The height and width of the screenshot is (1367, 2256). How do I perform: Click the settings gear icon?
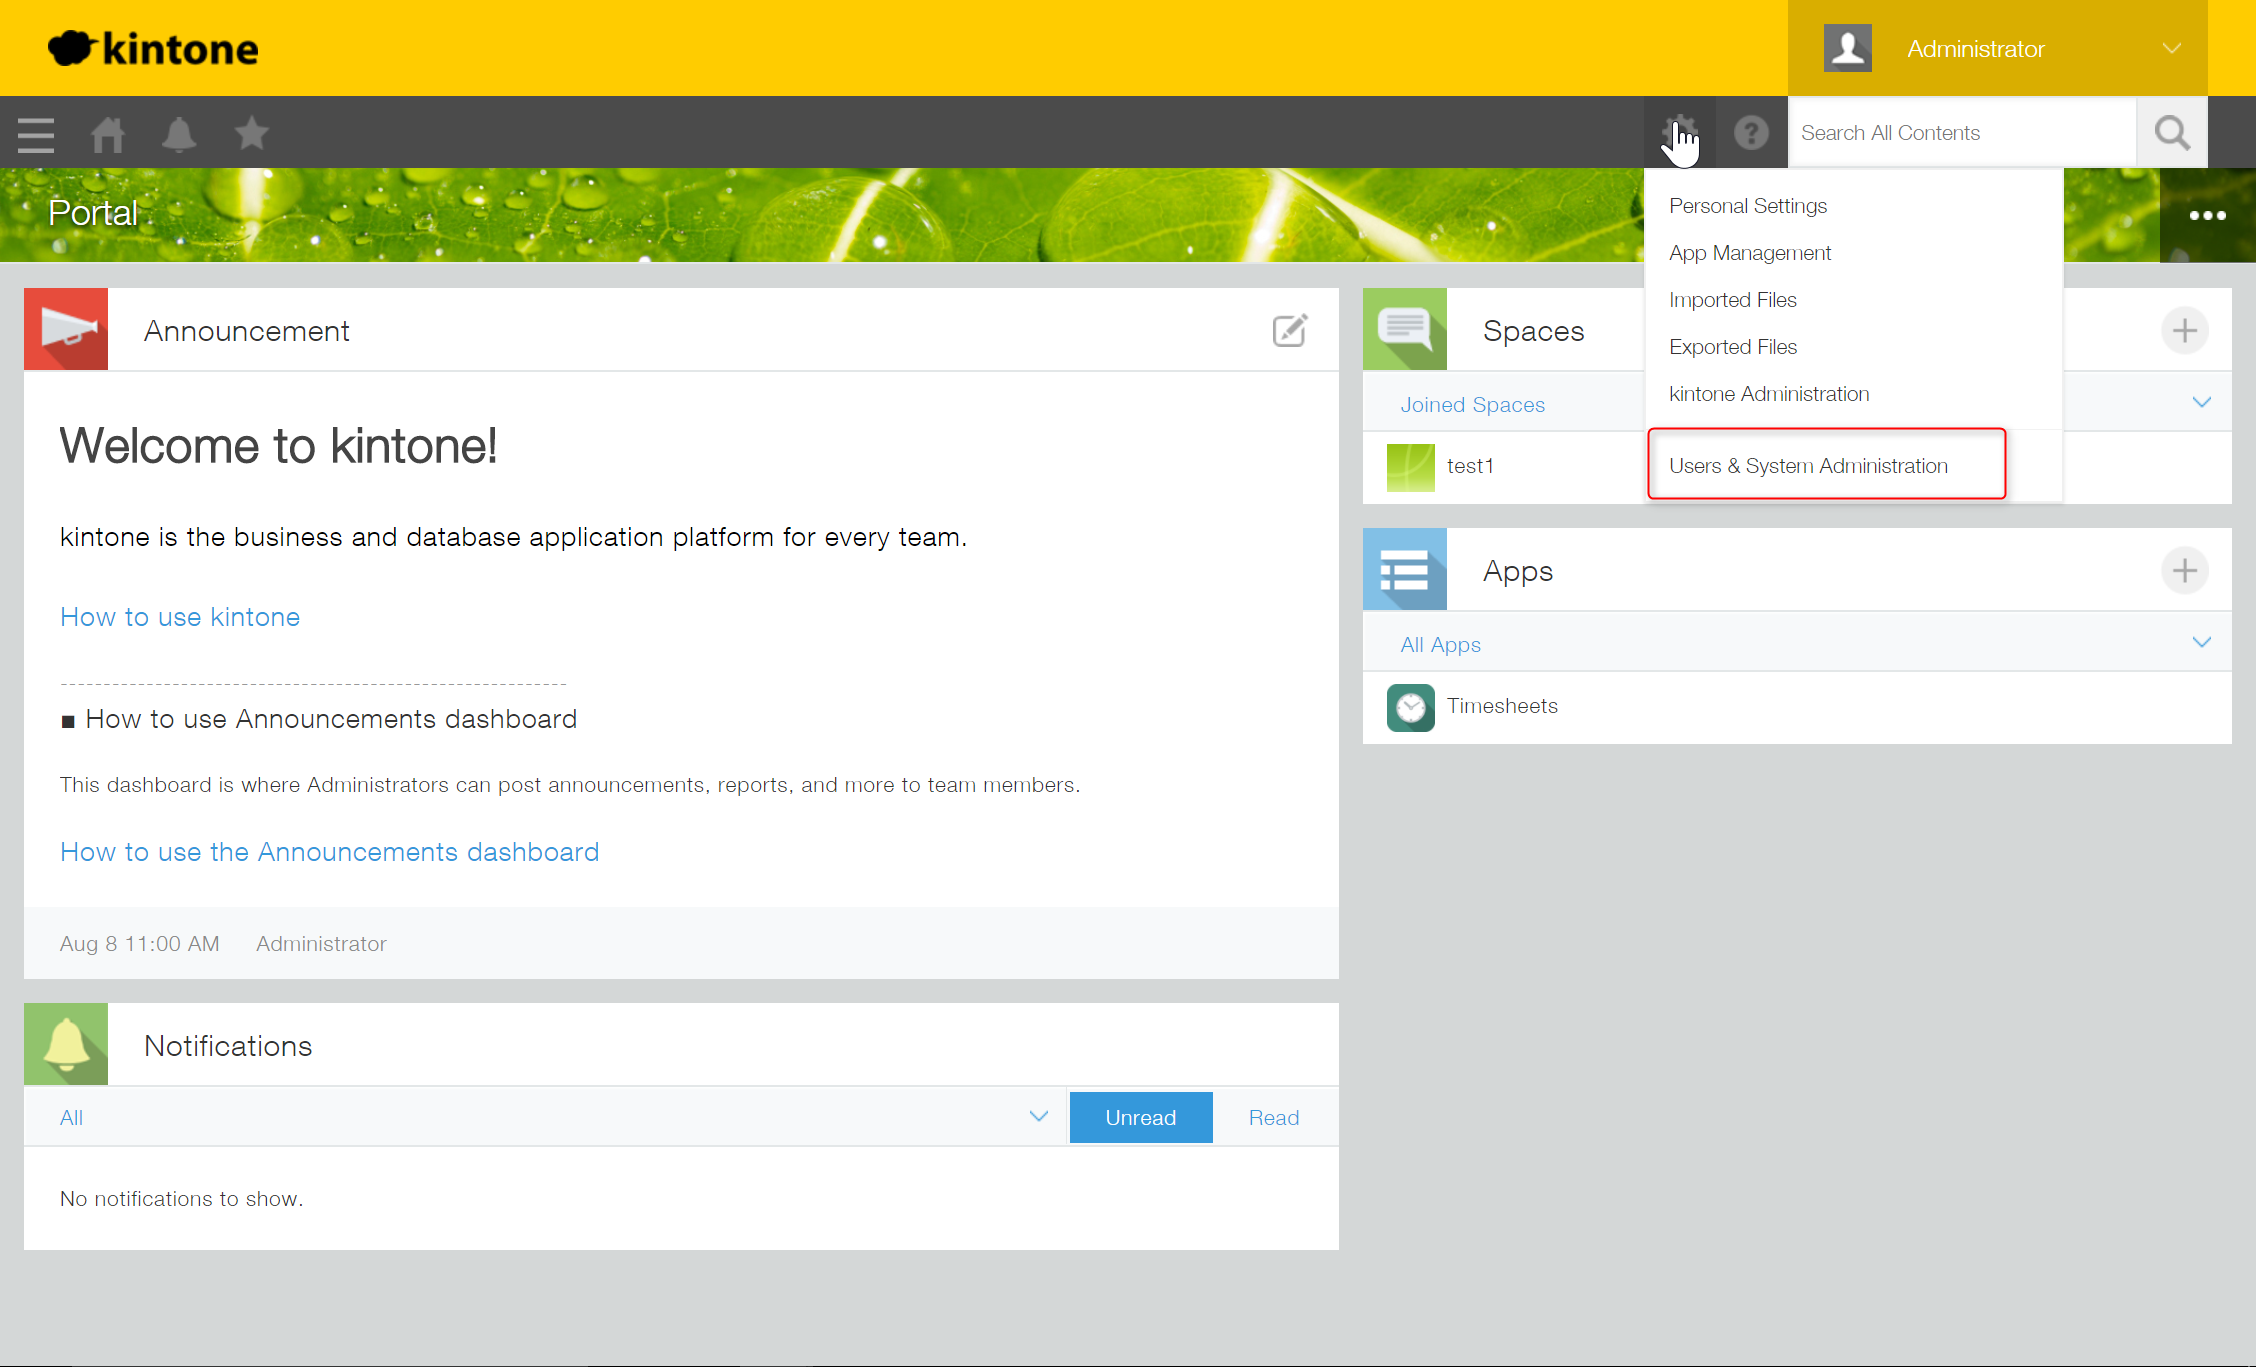(x=1680, y=133)
